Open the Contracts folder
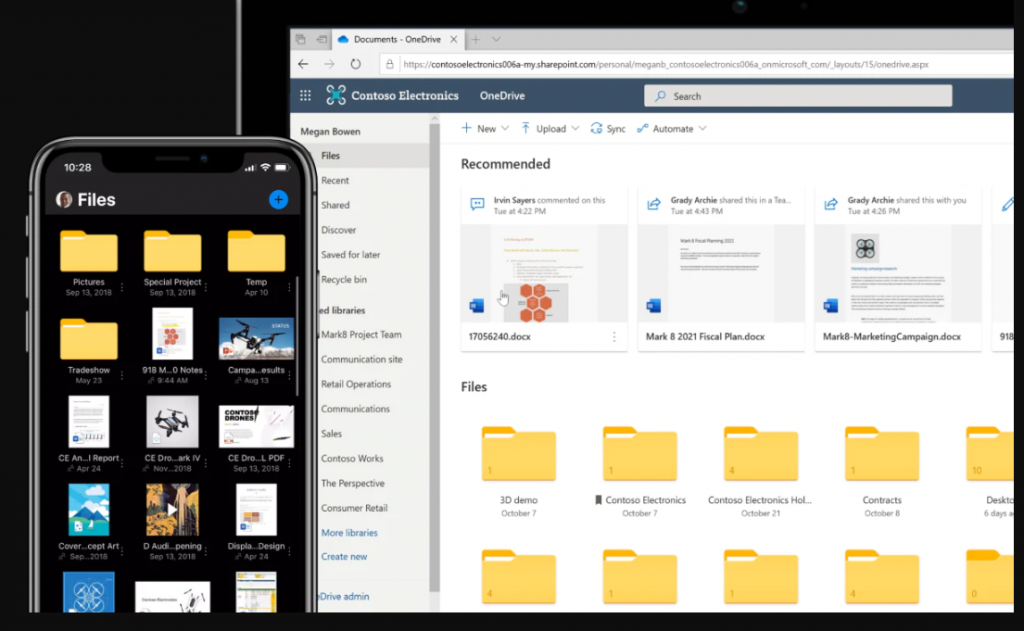This screenshot has height=631, width=1024. (x=881, y=453)
